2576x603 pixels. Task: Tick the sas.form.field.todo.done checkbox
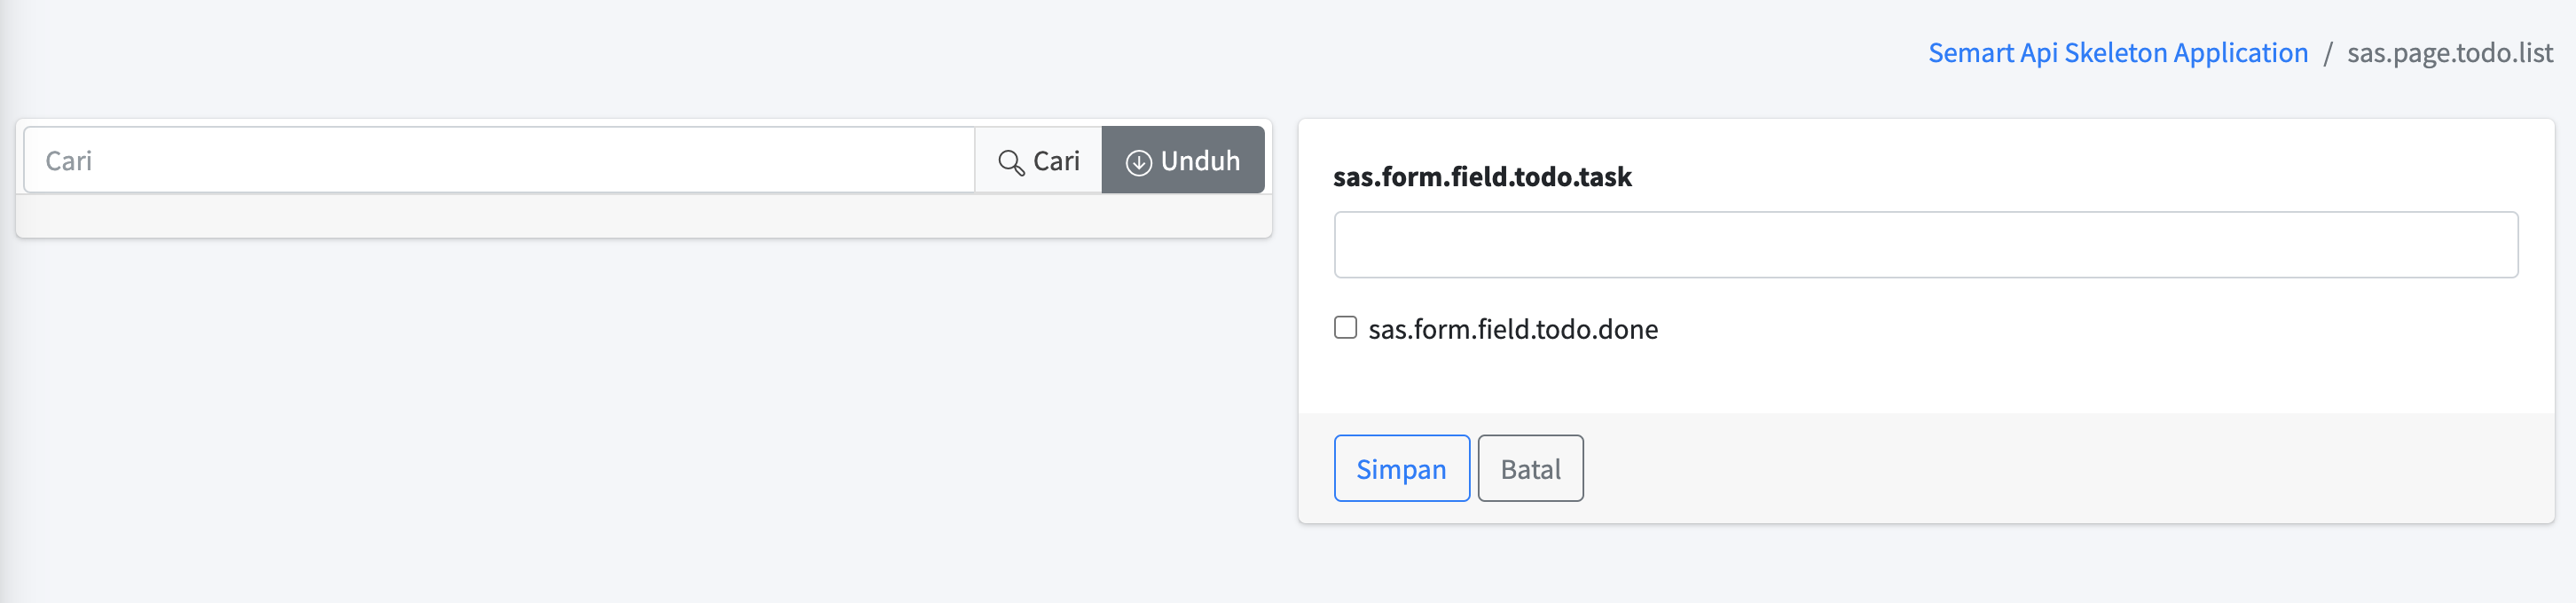(1345, 328)
